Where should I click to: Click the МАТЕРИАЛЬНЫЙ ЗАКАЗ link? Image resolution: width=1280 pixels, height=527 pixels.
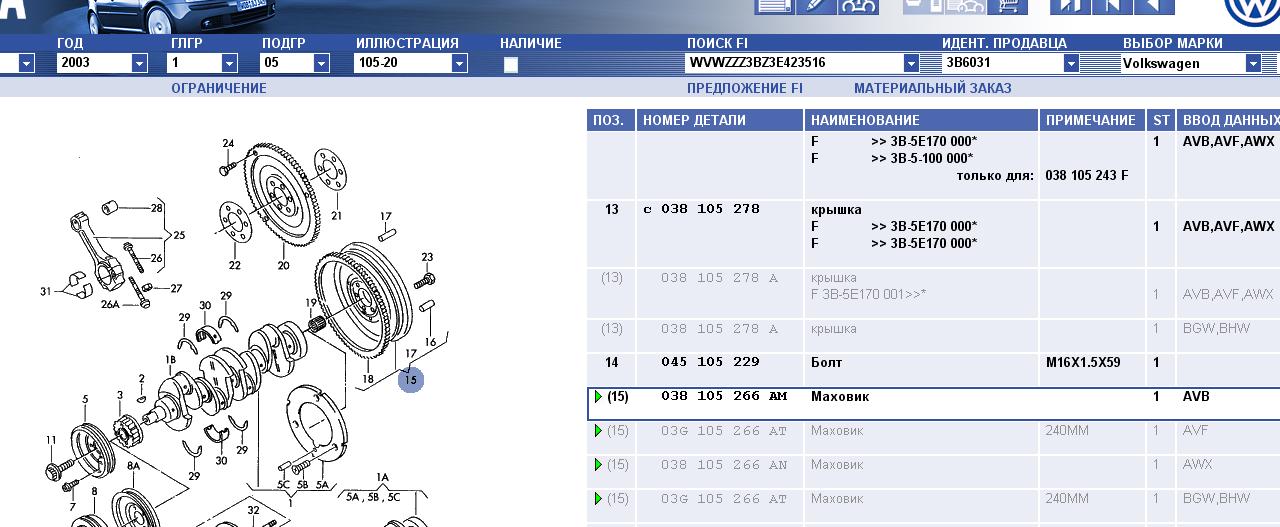coord(933,88)
